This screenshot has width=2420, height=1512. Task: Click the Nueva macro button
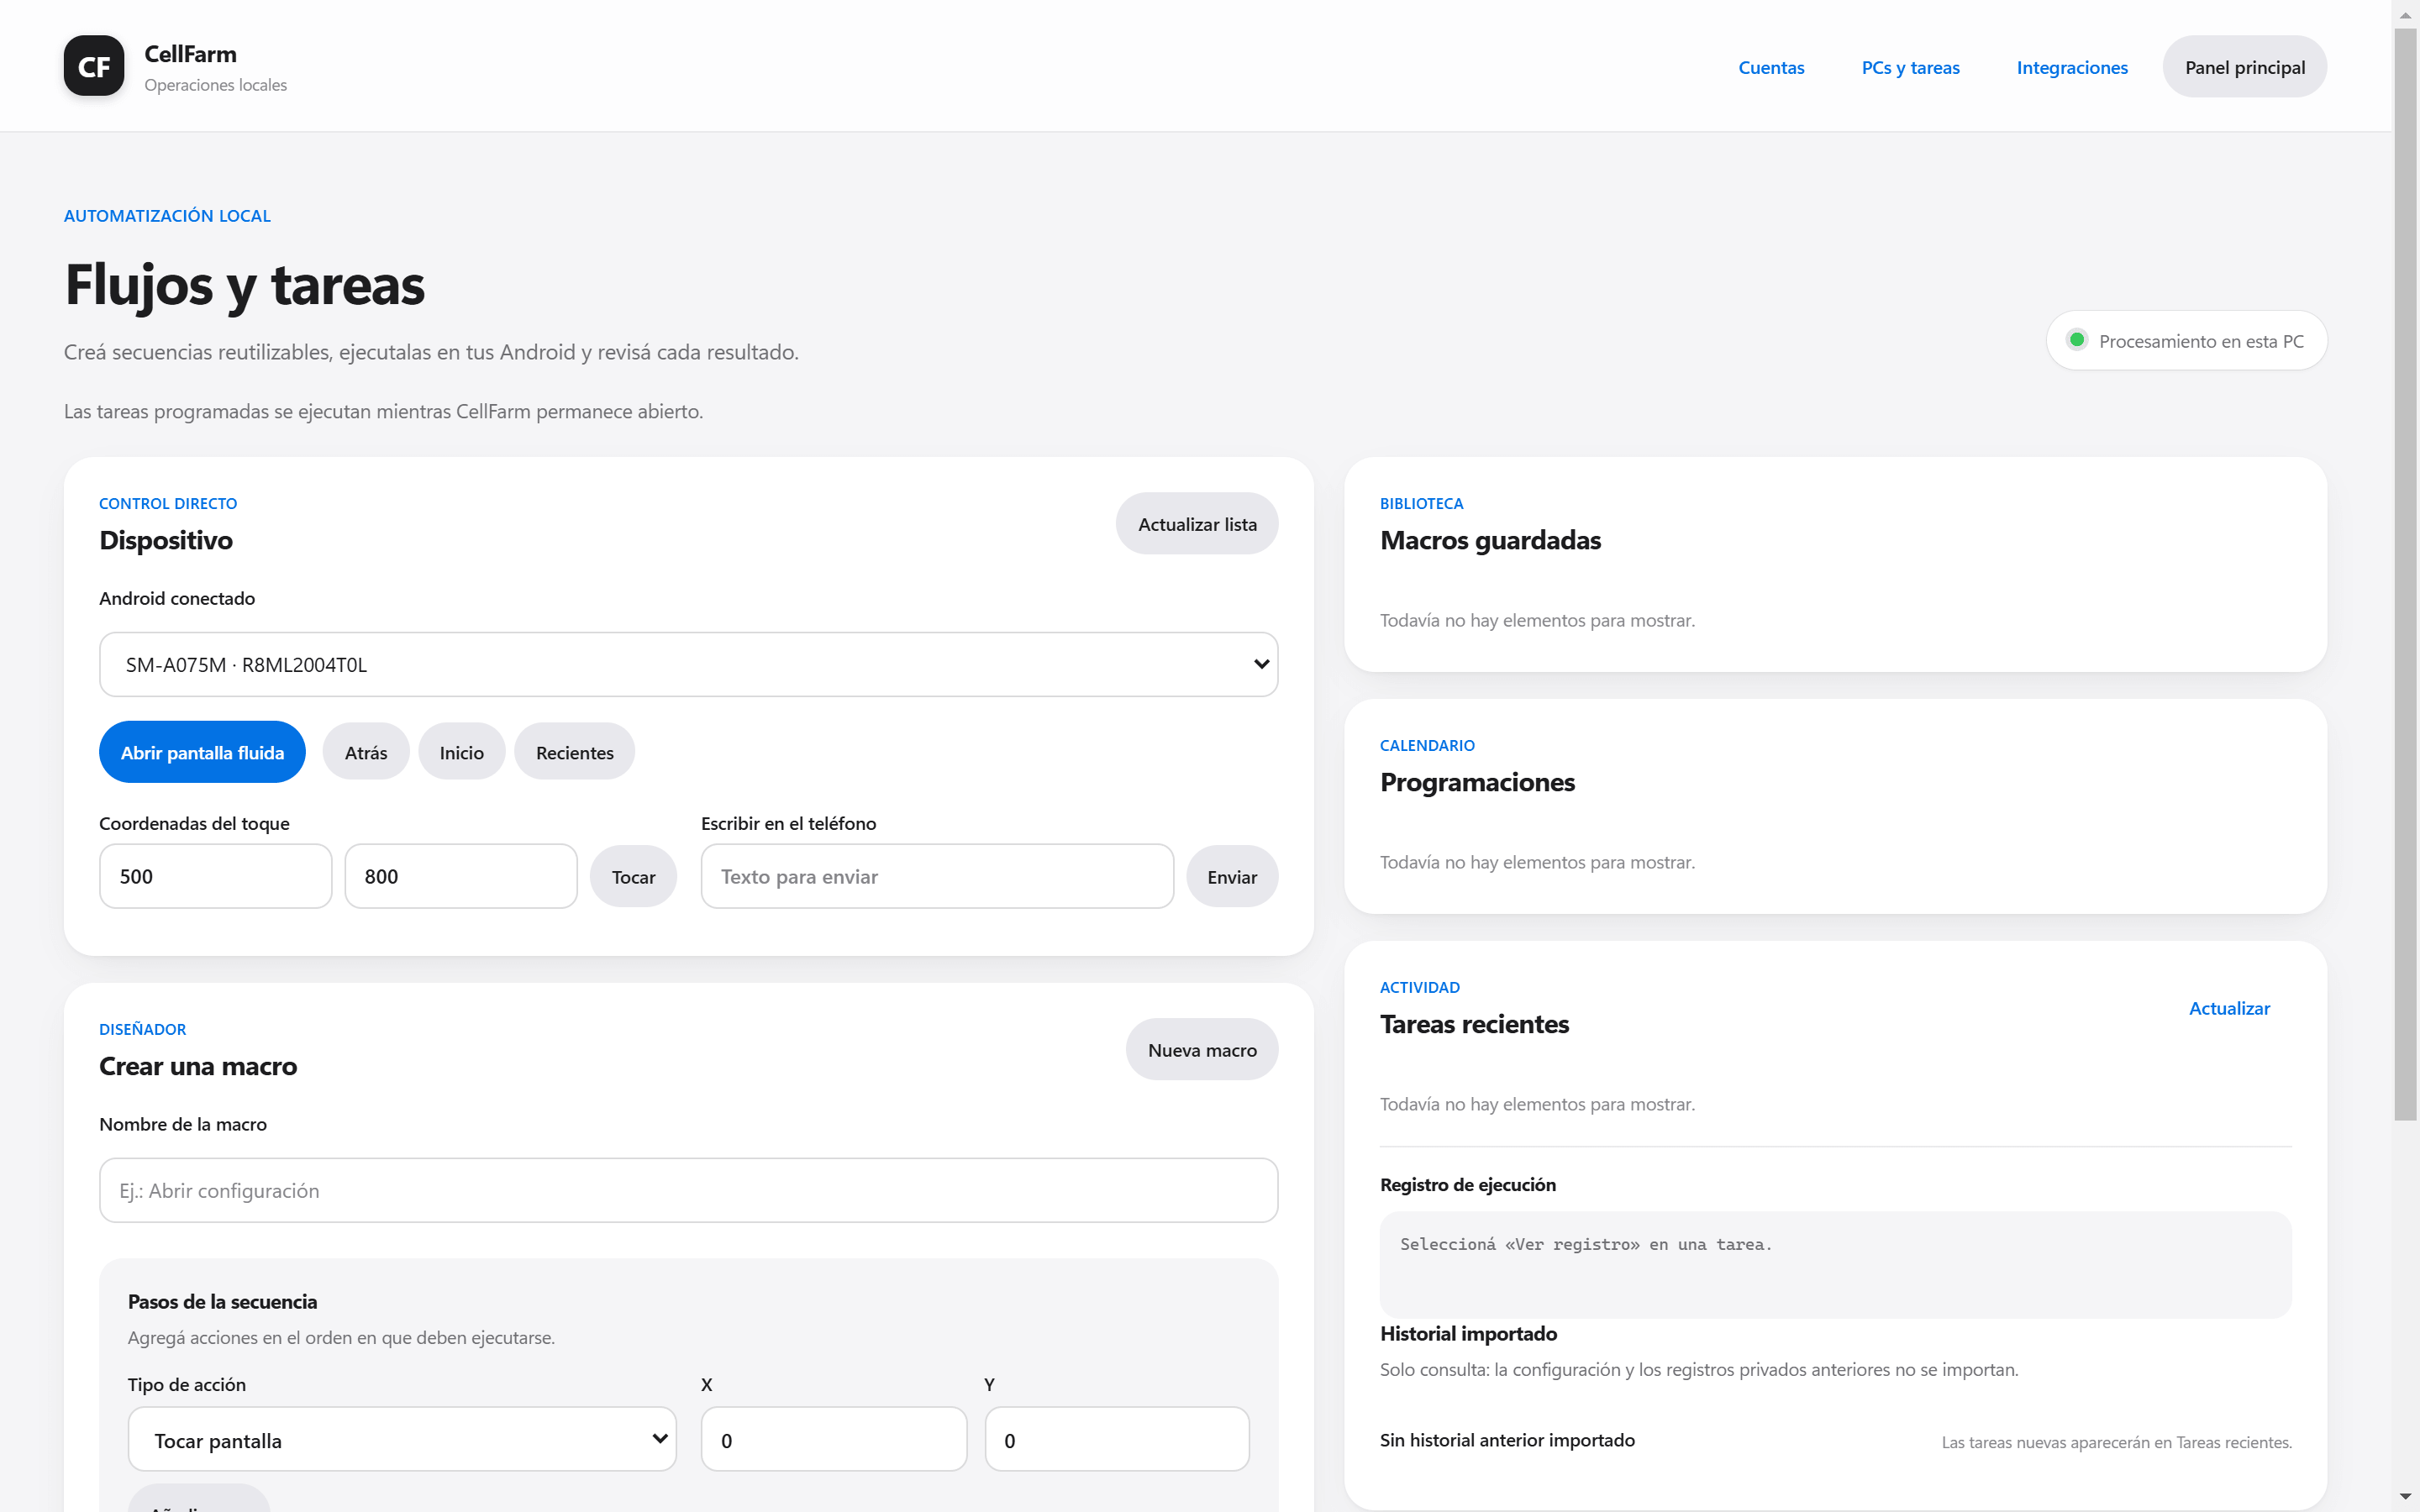click(x=1201, y=1050)
